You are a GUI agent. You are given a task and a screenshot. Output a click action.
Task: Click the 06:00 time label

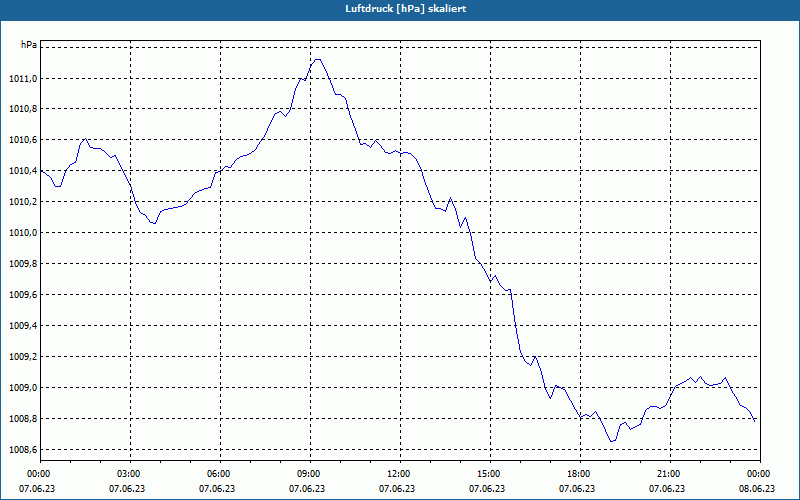click(x=220, y=474)
